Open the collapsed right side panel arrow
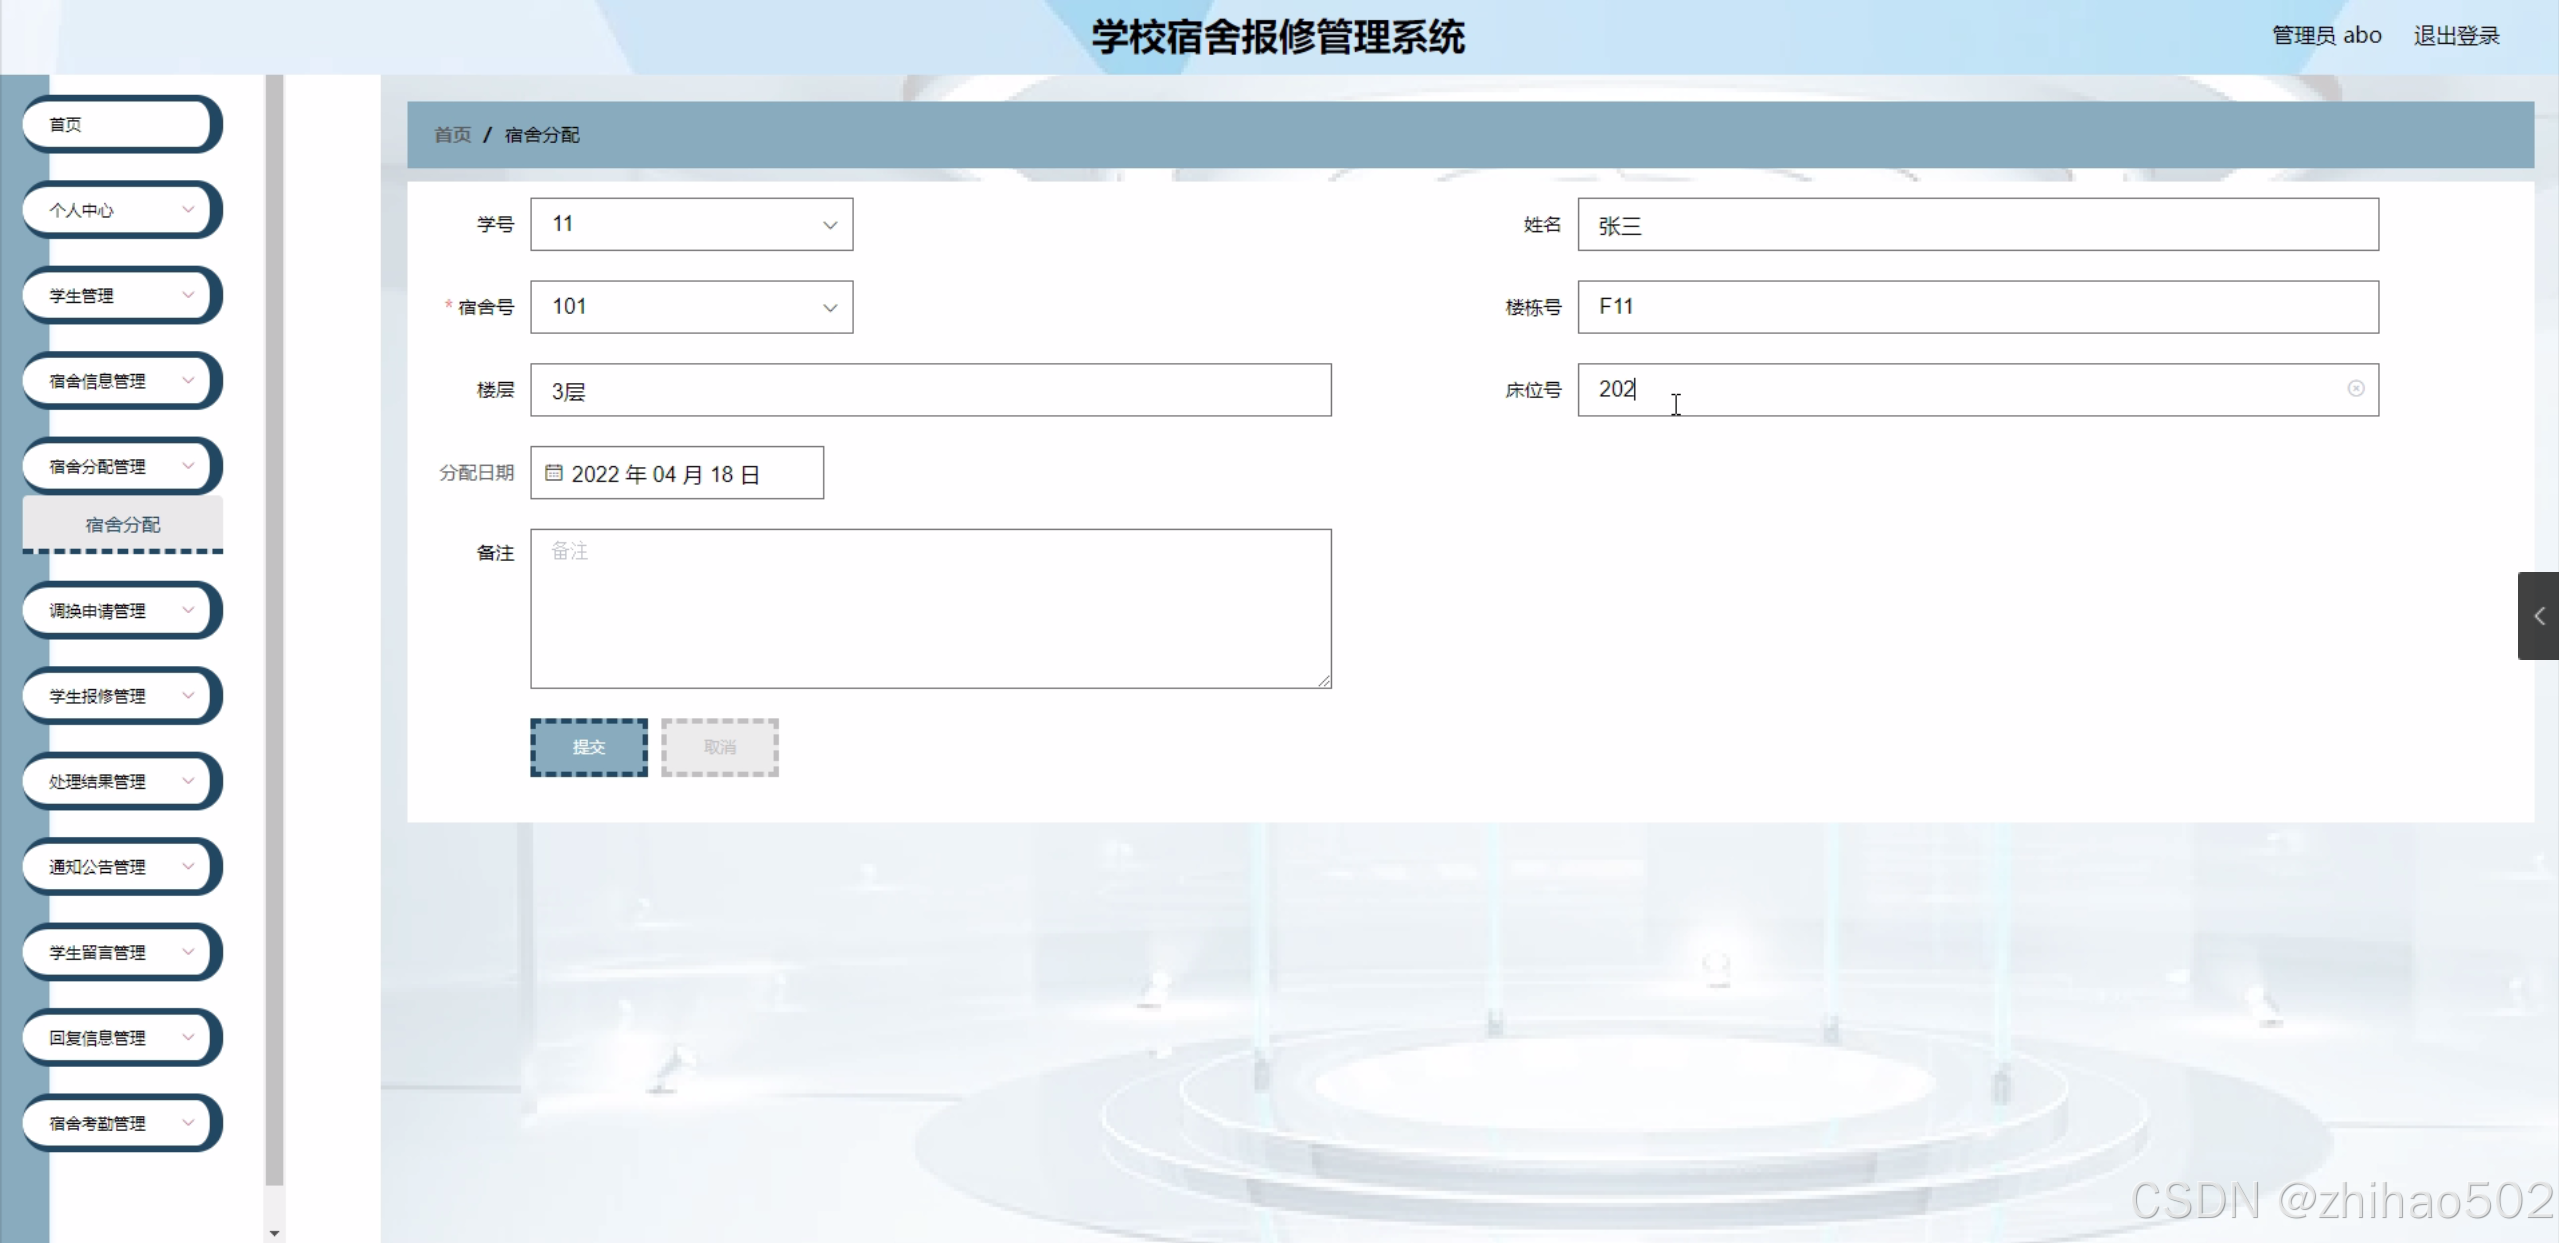The height and width of the screenshot is (1243, 2559). tap(2538, 616)
